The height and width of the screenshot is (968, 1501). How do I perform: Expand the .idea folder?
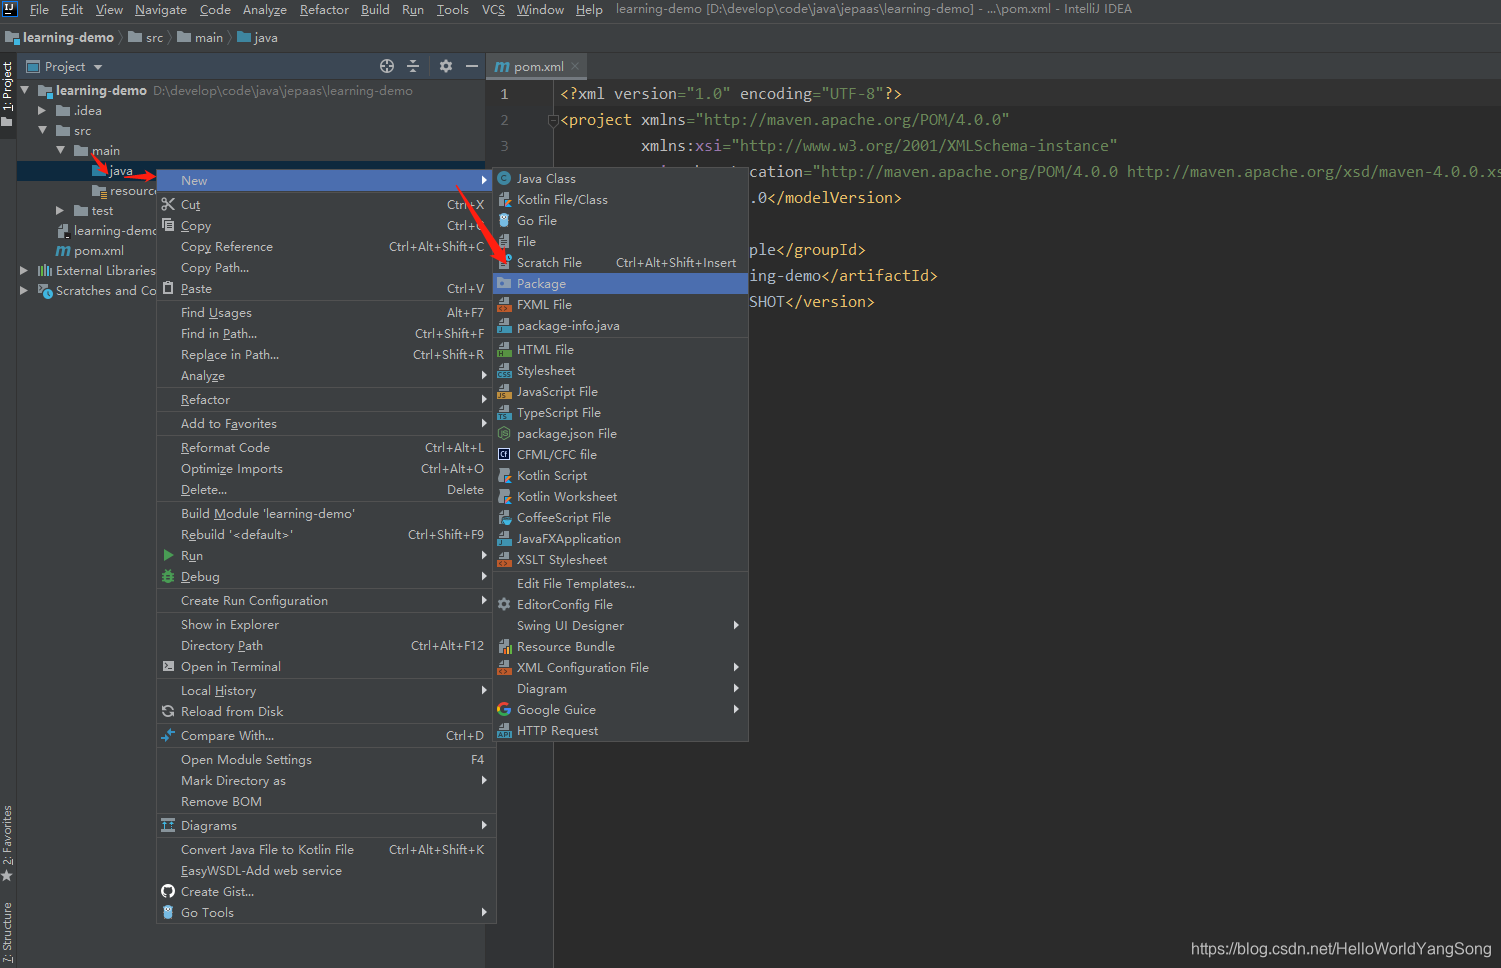click(x=42, y=110)
